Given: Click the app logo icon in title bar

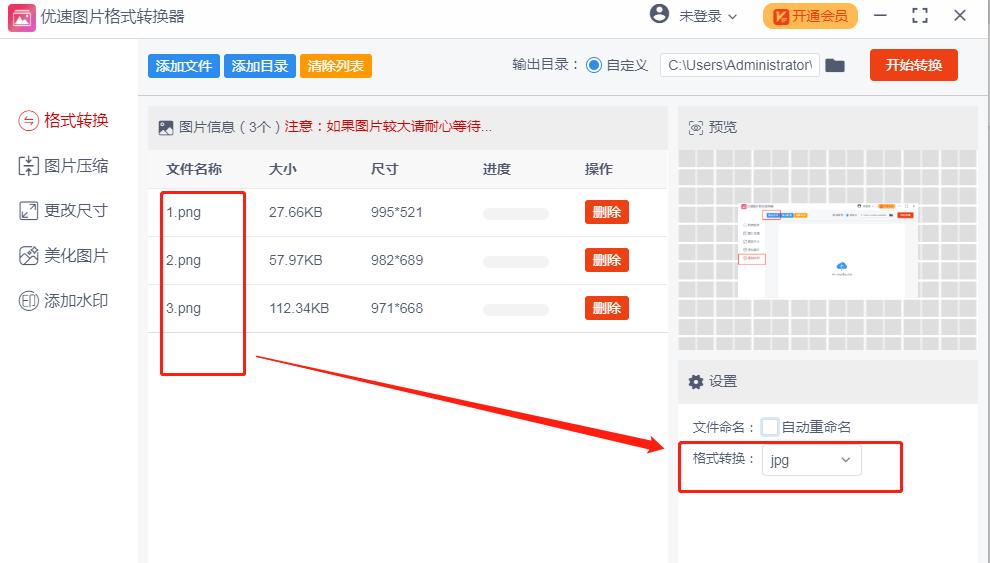Looking at the screenshot, I should (x=21, y=17).
